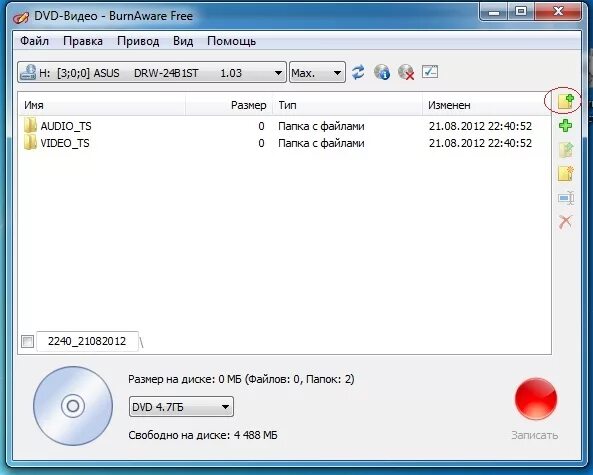The image size is (593, 475).
Task: Click the rename item icon
Action: click(566, 198)
